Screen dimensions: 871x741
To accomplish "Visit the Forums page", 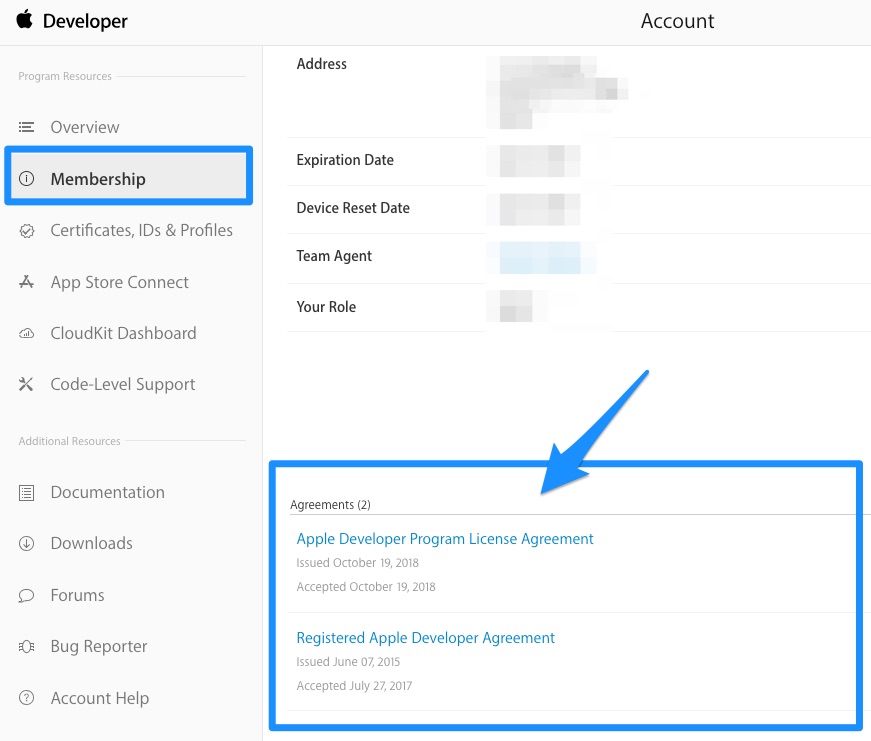I will [x=77, y=595].
